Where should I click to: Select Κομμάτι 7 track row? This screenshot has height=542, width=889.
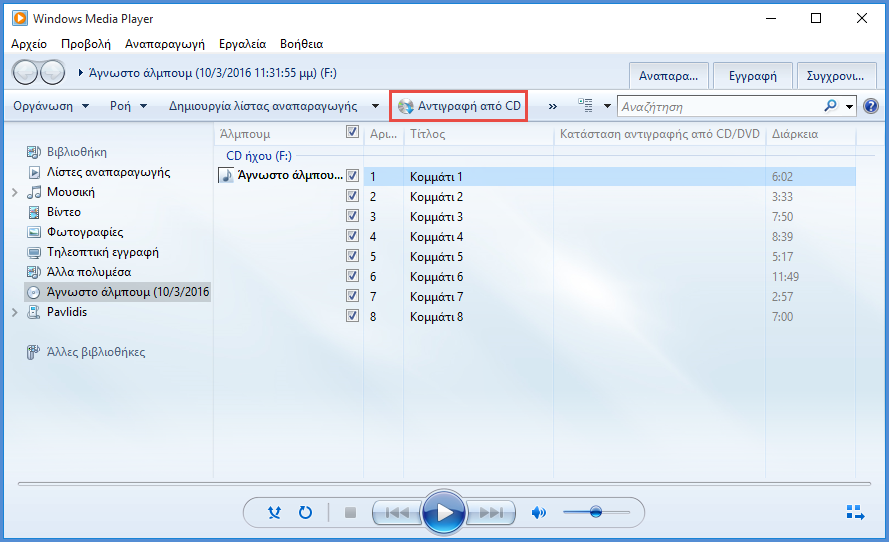(x=609, y=297)
